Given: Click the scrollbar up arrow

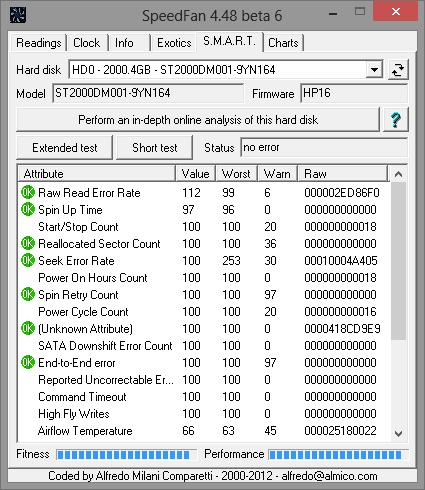Looking at the screenshot, I should 398,174.
